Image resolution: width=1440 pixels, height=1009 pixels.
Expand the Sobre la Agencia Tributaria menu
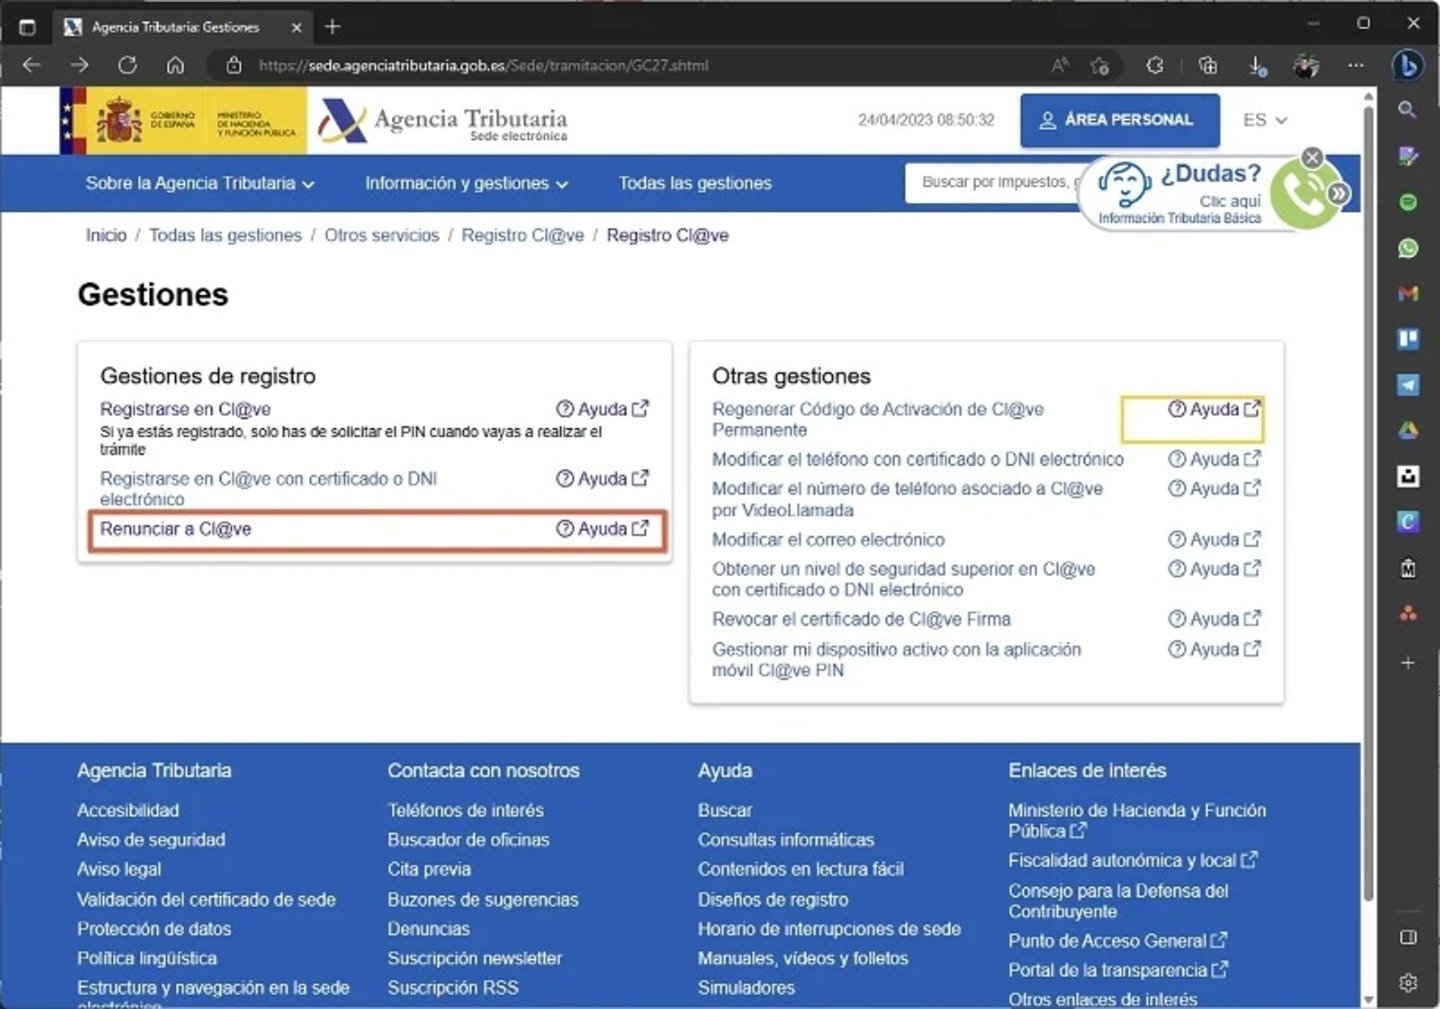point(199,183)
